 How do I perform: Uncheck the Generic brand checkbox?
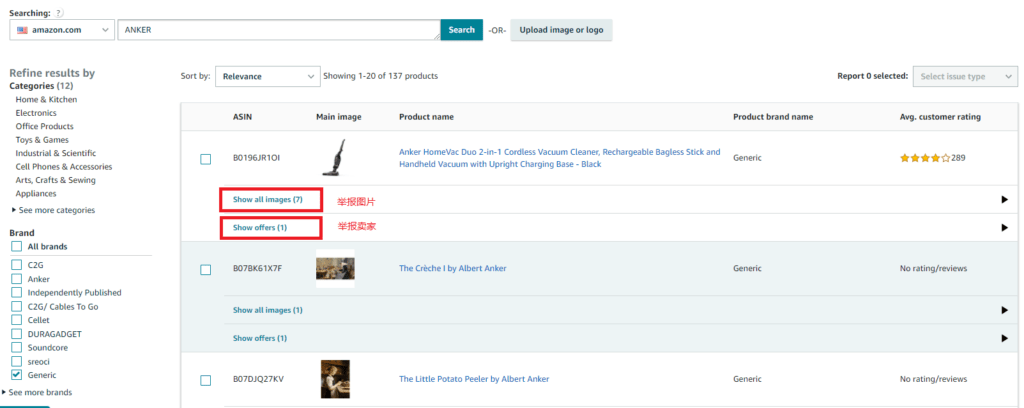click(16, 375)
